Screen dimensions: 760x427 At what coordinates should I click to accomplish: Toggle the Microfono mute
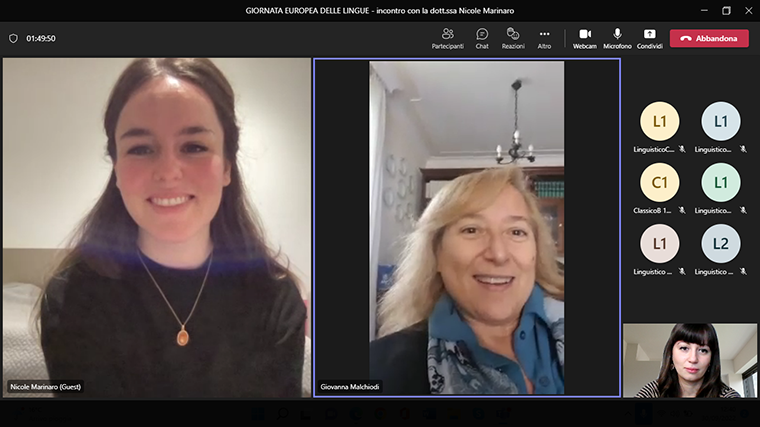pos(617,38)
